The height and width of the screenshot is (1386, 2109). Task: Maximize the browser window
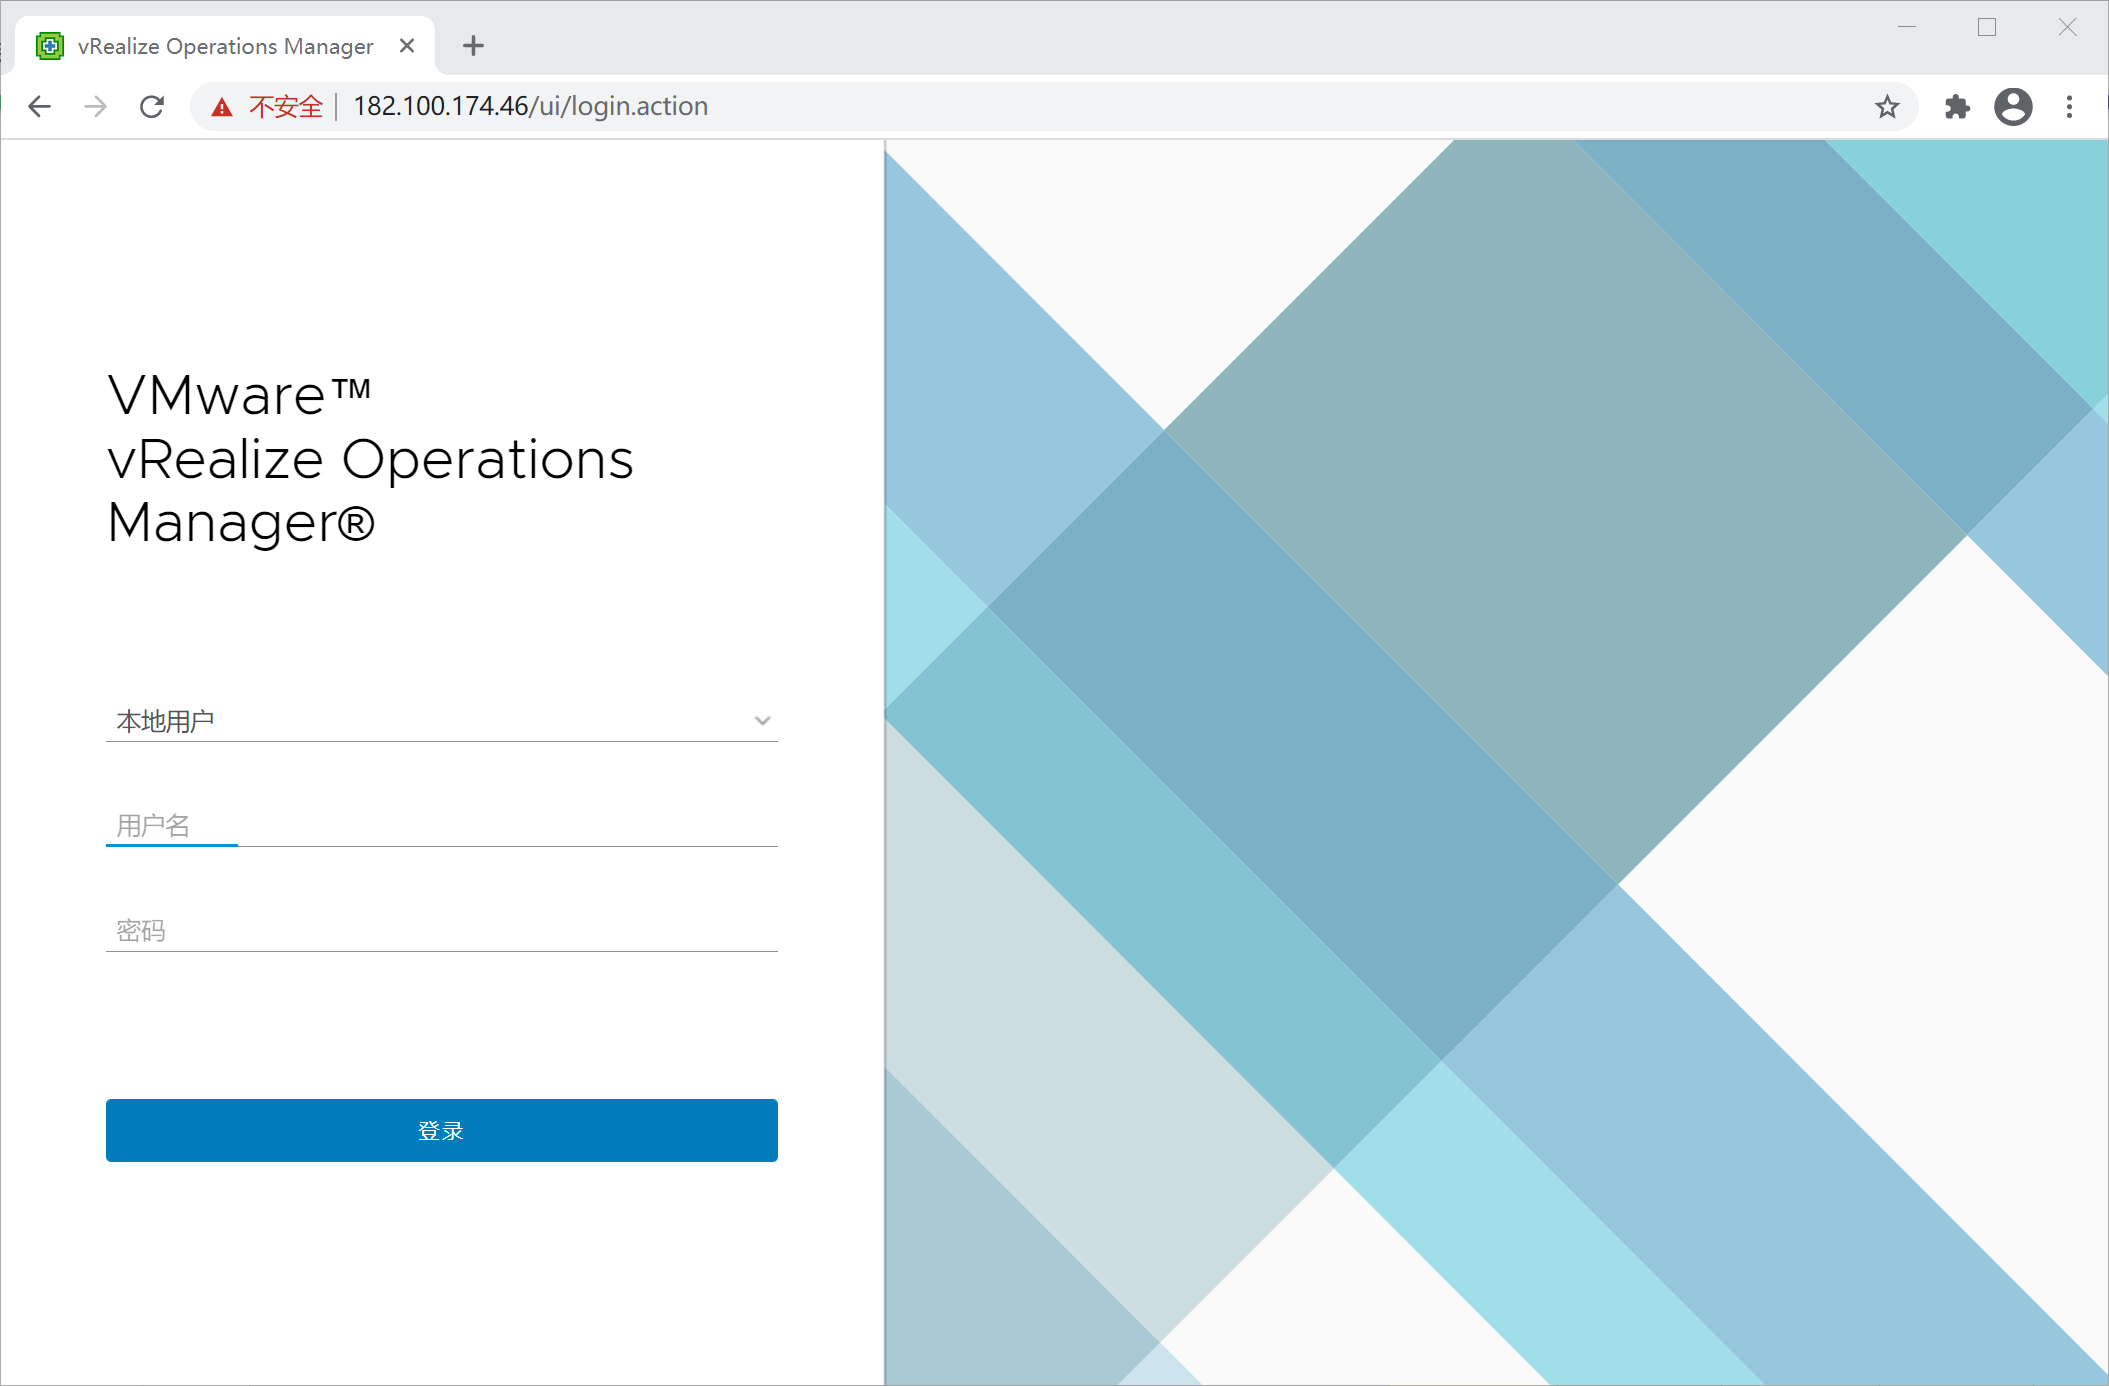coord(1986,27)
